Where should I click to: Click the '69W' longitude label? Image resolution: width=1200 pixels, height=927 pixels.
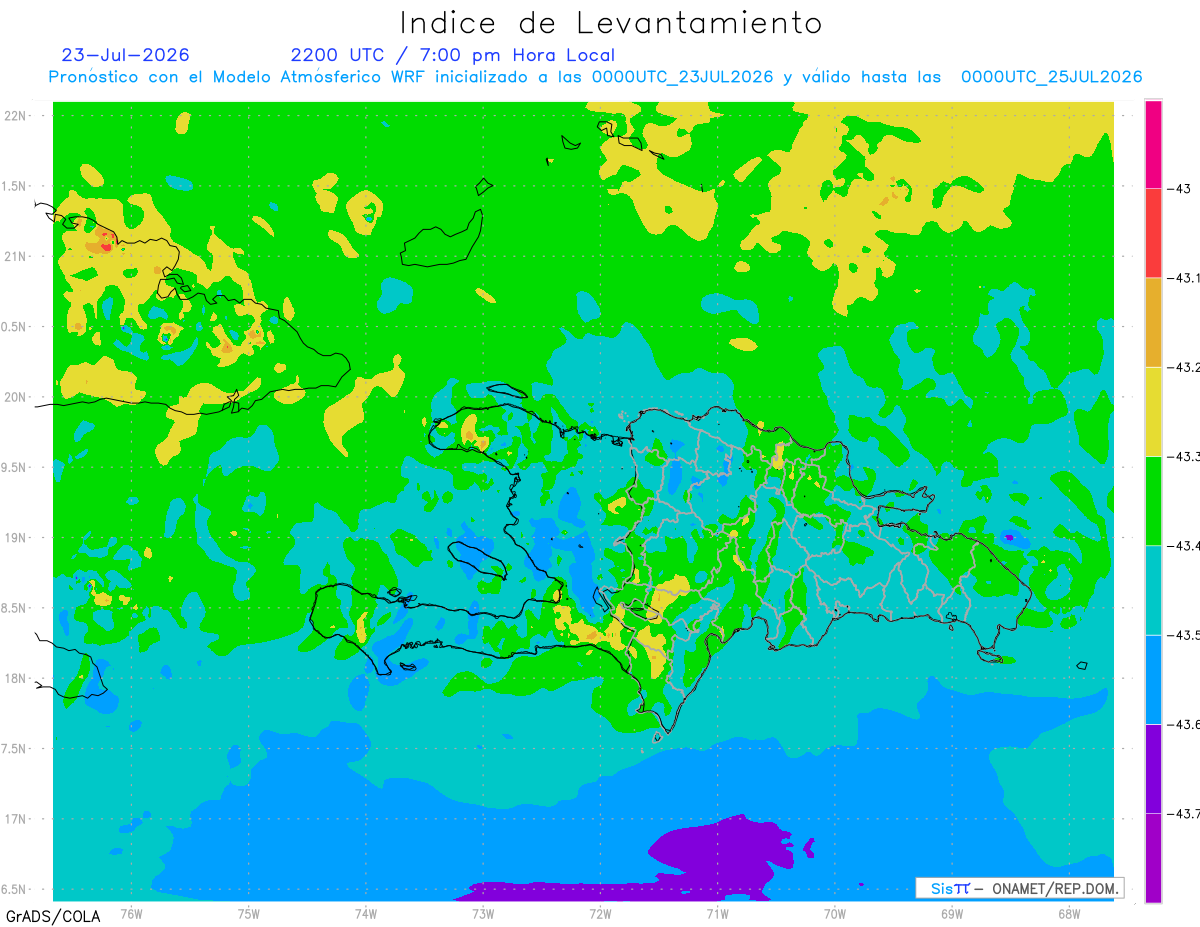point(951,913)
